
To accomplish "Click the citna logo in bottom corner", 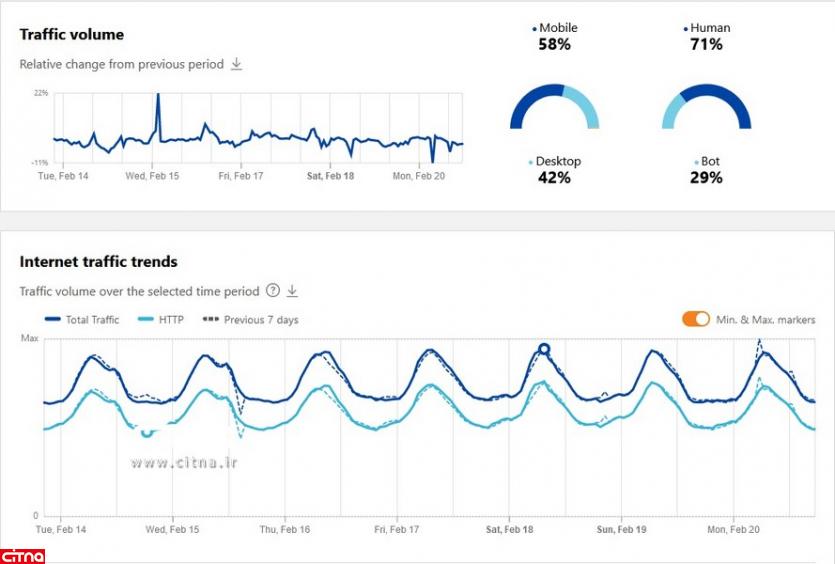I will click(x=22, y=554).
